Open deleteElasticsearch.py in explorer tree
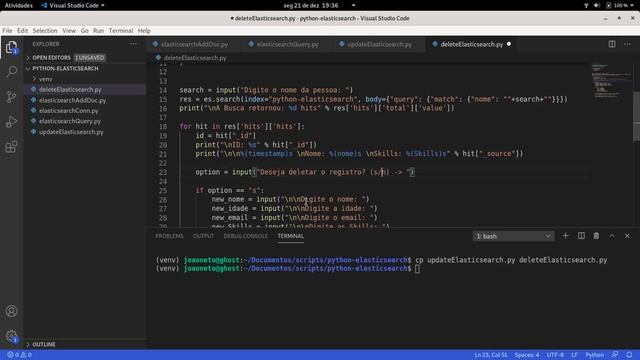The width and height of the screenshot is (640, 360). pyautogui.click(x=70, y=89)
